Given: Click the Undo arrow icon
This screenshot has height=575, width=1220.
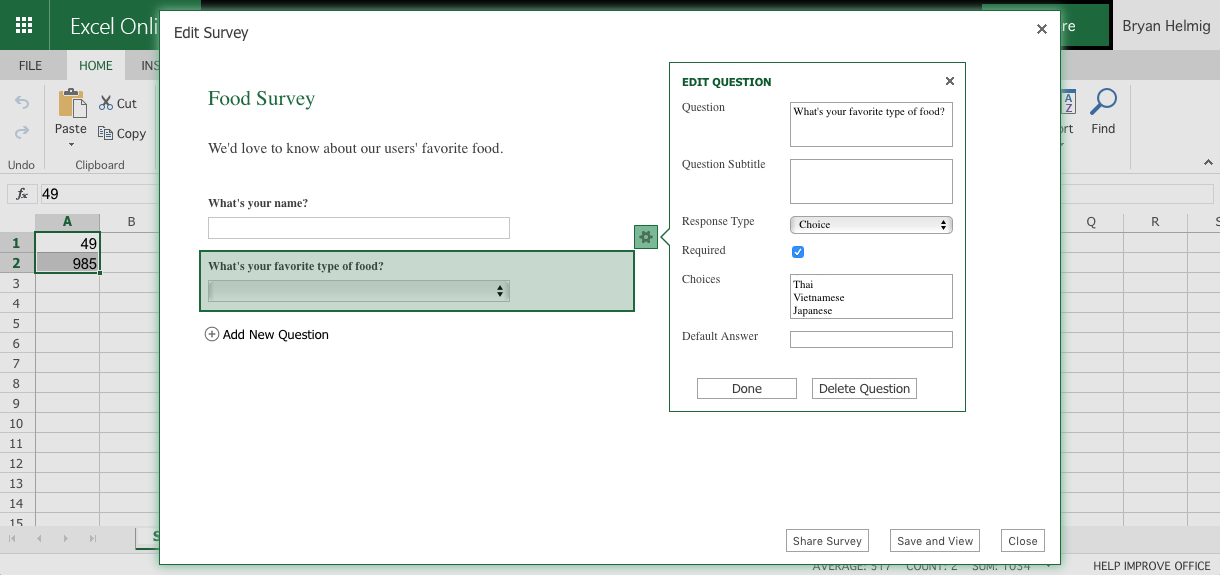Looking at the screenshot, I should [x=22, y=103].
